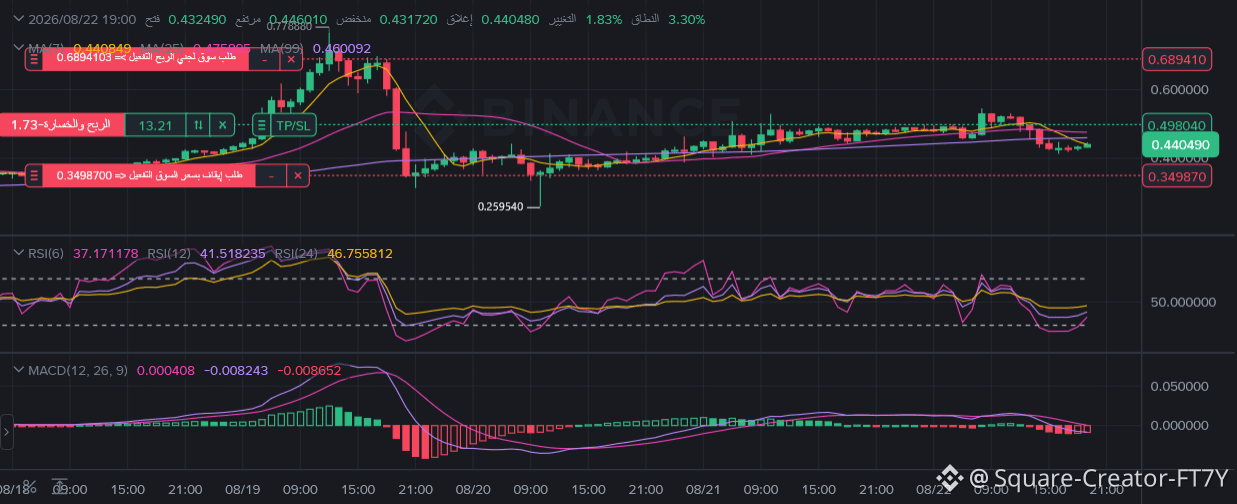Screen dimensions: 1237x504
Task: Click the MA(99) 0.460092 legend value
Action: click(x=342, y=47)
